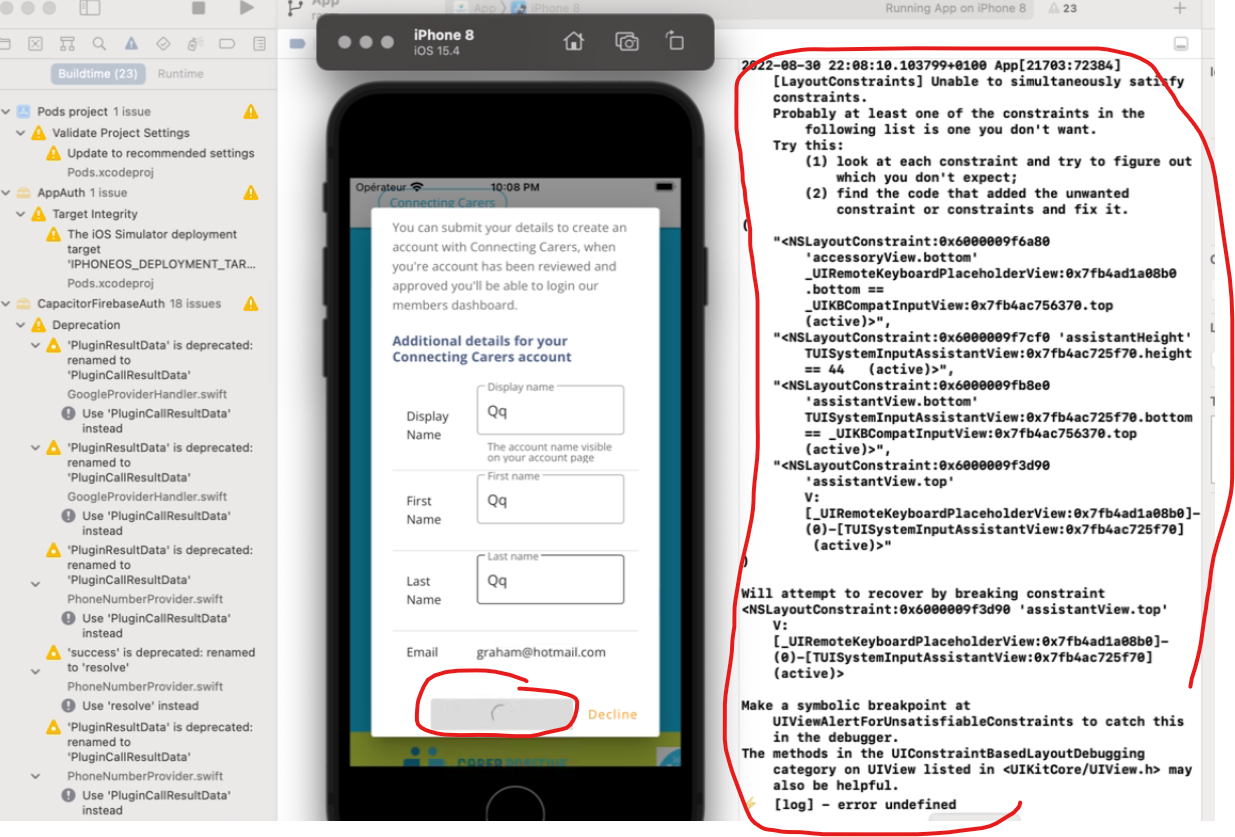1235x837 pixels.
Task: Click the email graham@hotmail.com text
Action: [541, 652]
